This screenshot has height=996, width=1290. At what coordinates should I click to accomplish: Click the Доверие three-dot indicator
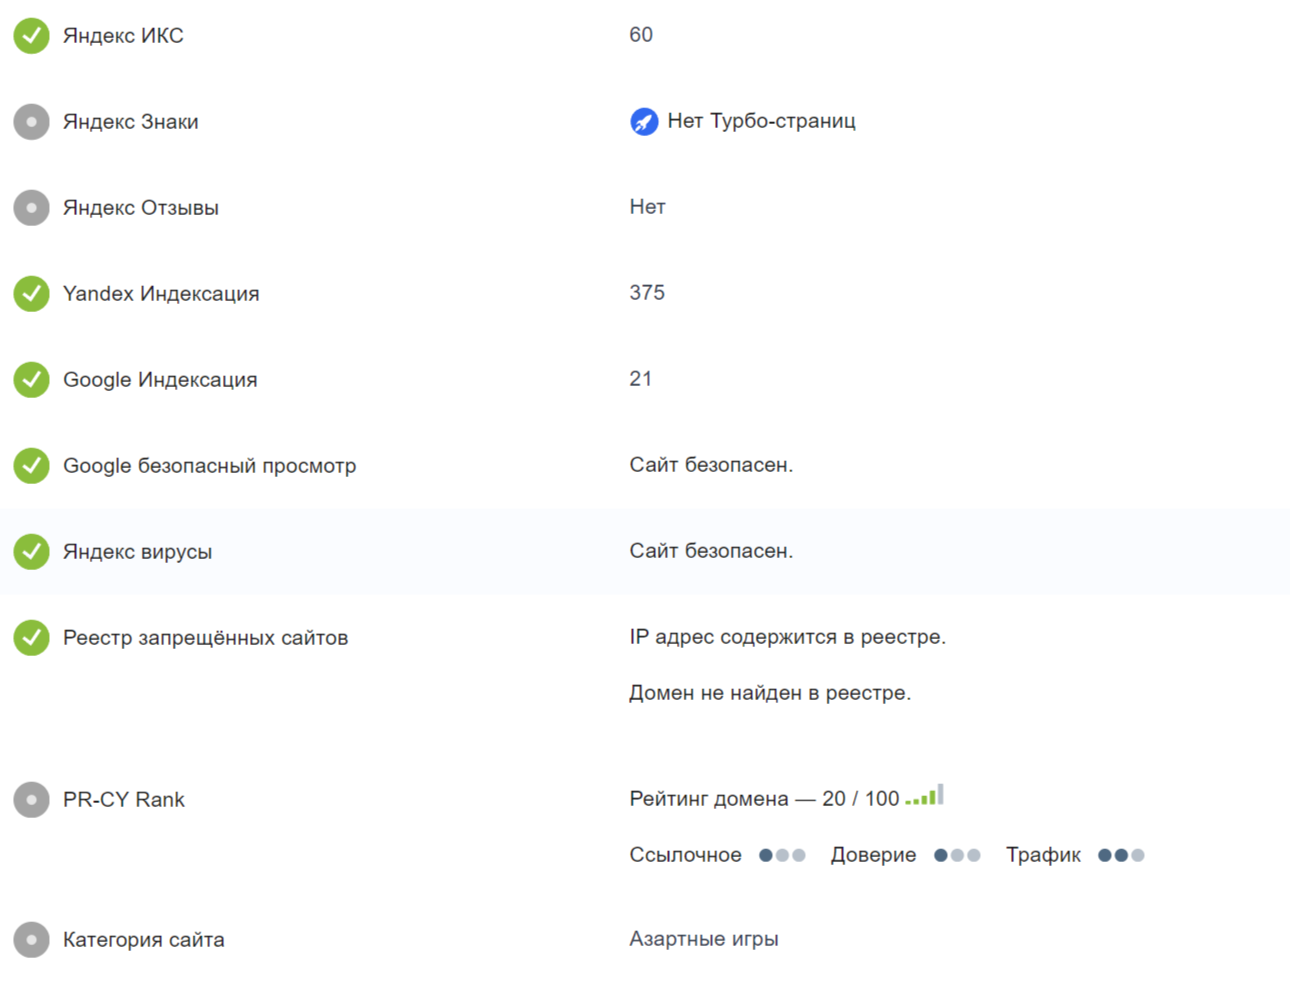[x=957, y=855]
